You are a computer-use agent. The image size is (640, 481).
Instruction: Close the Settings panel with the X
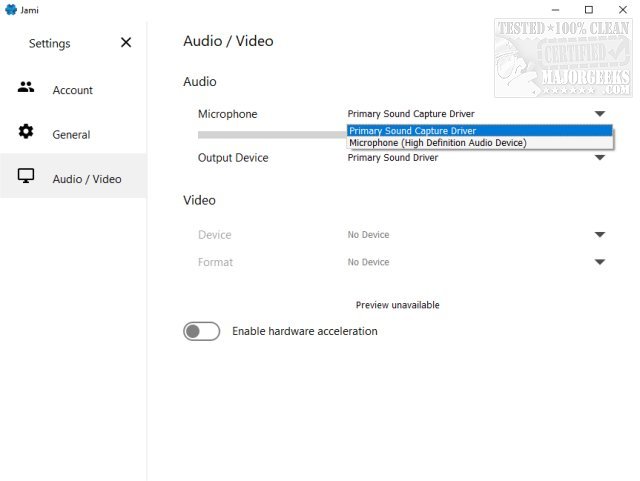(x=126, y=42)
